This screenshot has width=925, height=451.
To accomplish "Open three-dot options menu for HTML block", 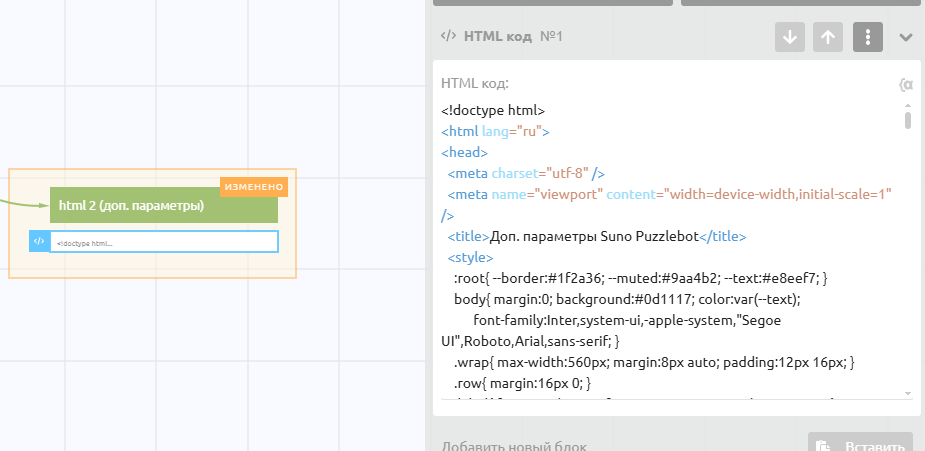I will (x=867, y=37).
